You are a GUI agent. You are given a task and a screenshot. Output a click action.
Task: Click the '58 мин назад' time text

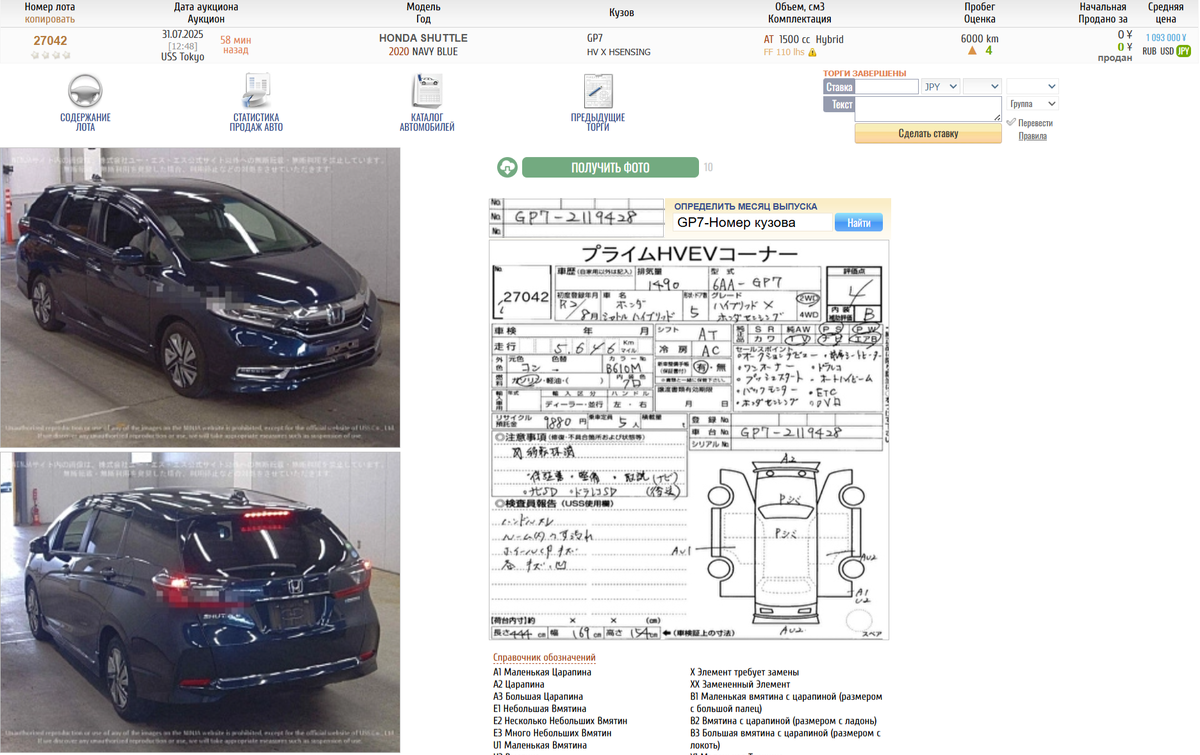236,44
